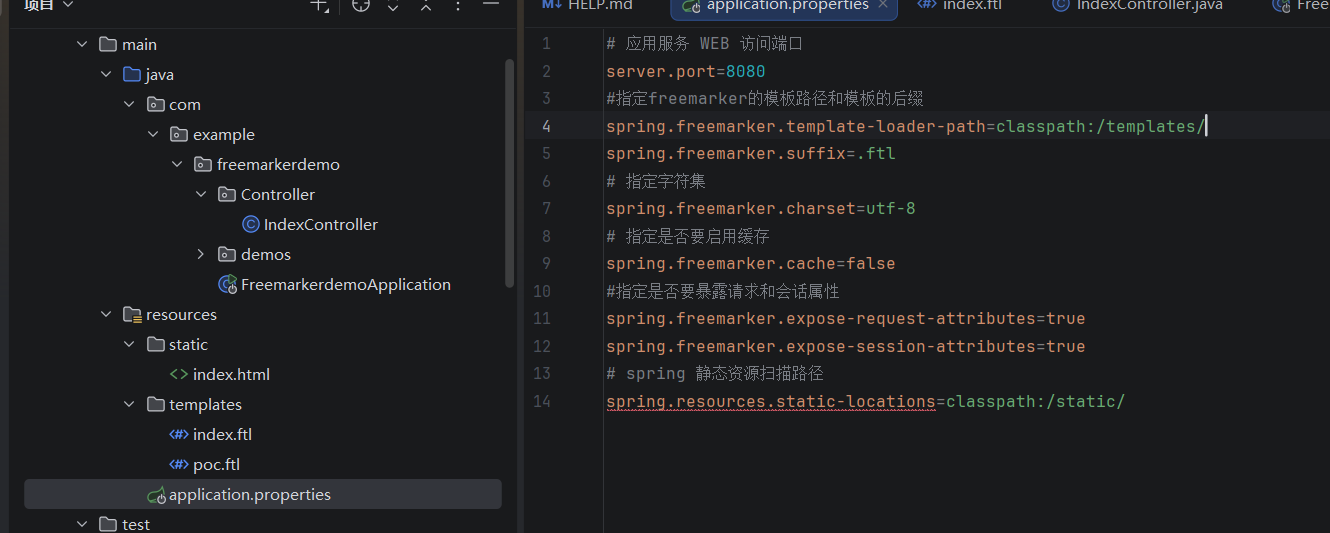Screen dimensions: 1330x533
Task: Click the project panel vertical scrollbar
Action: pos(510,172)
